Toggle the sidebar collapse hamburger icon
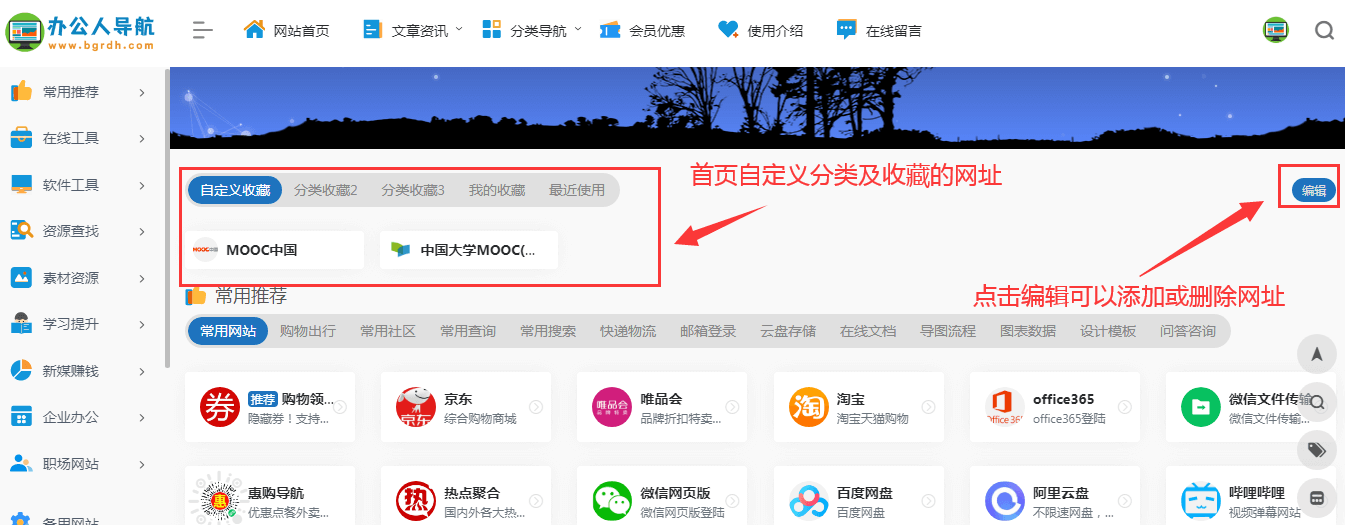 (203, 30)
